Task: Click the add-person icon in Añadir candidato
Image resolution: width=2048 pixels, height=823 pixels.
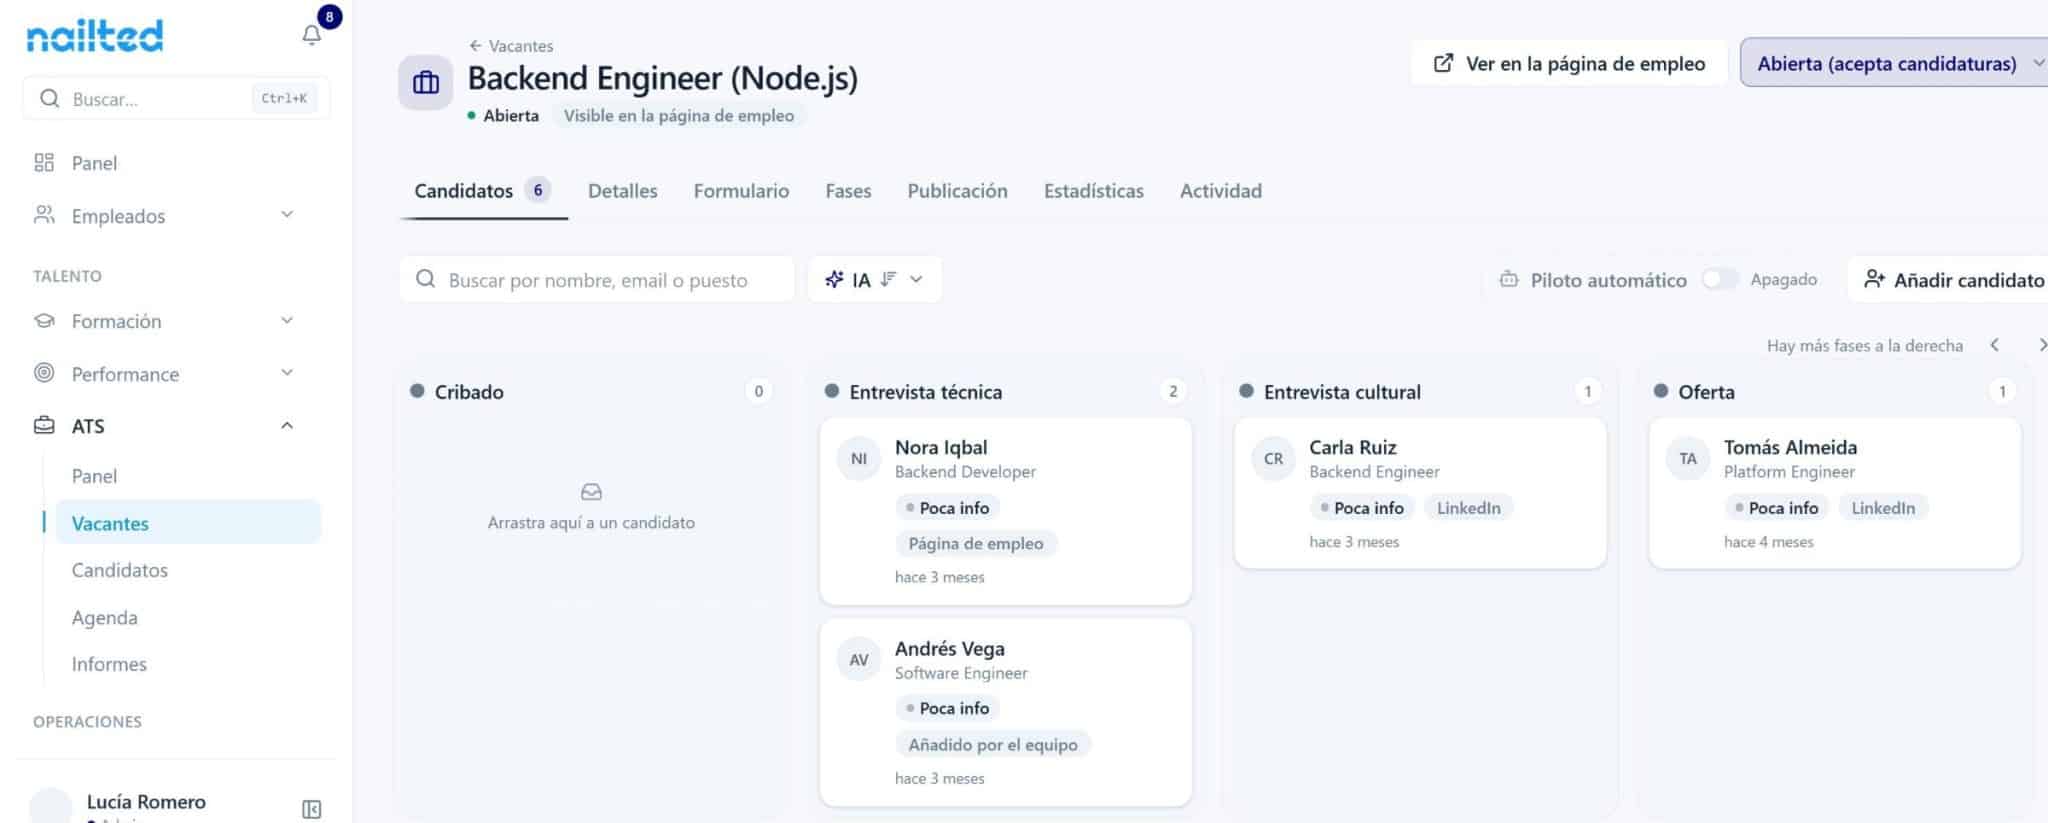Action: [x=1874, y=279]
